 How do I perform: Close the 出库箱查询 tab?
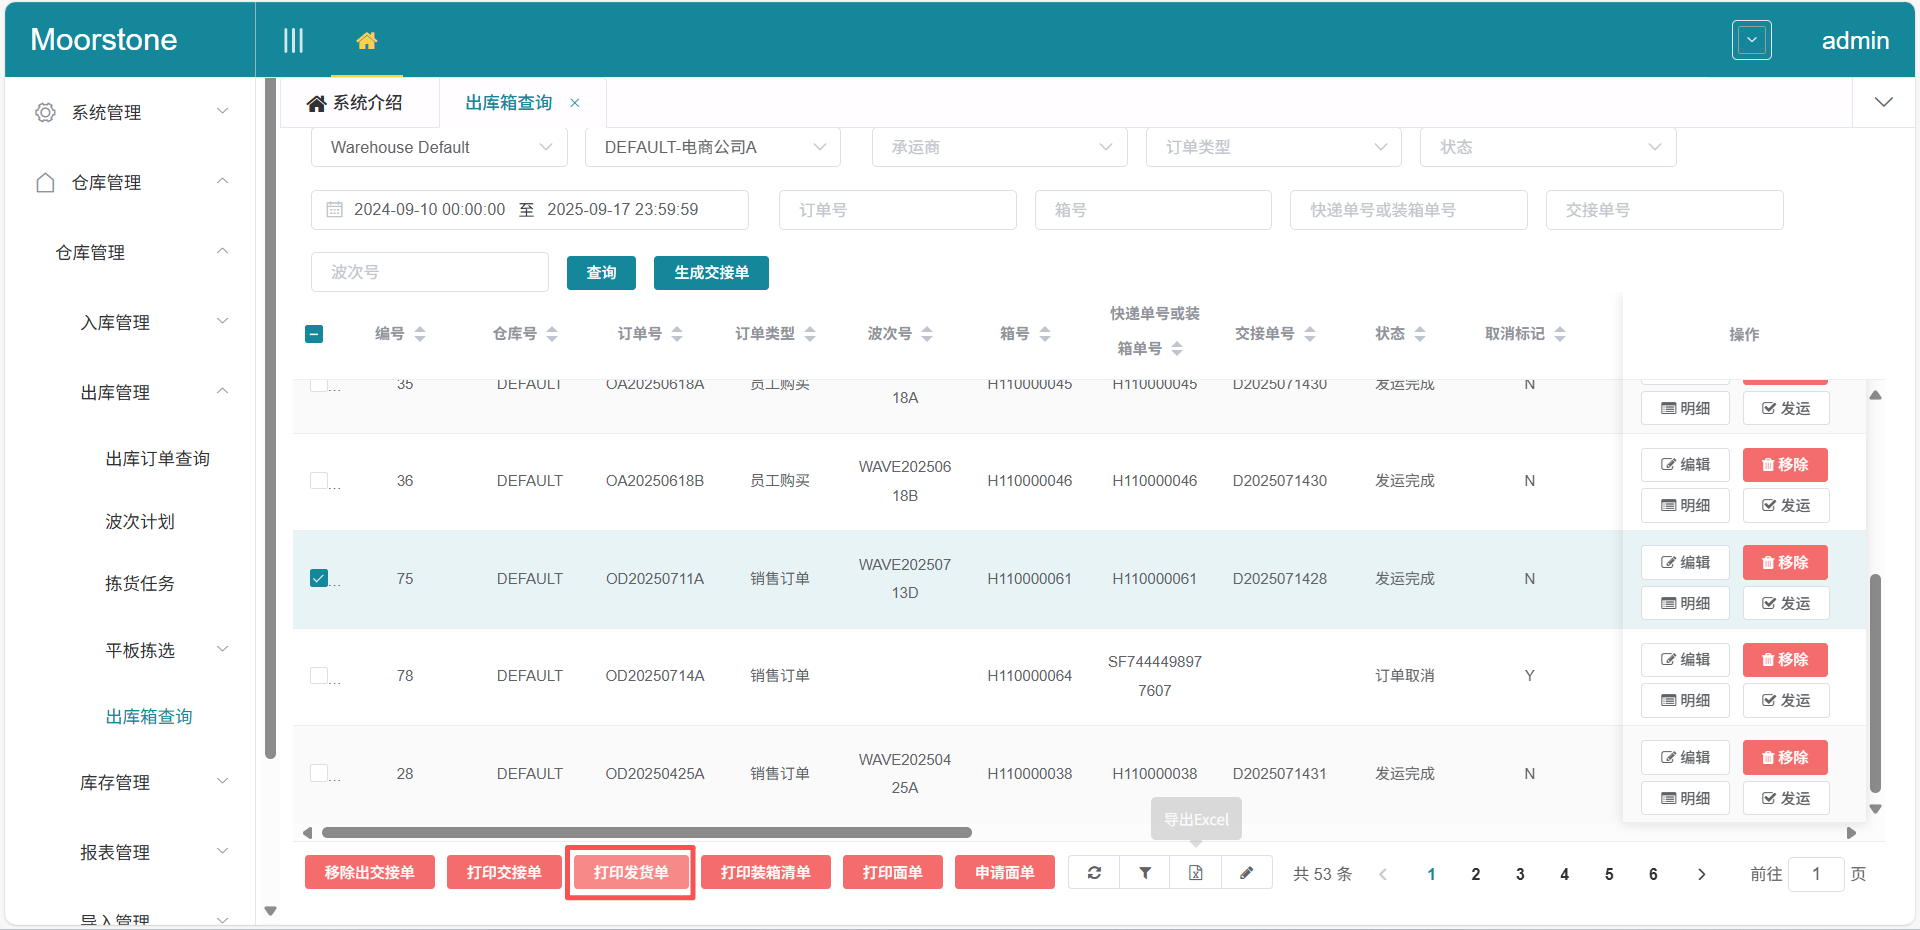tap(575, 103)
